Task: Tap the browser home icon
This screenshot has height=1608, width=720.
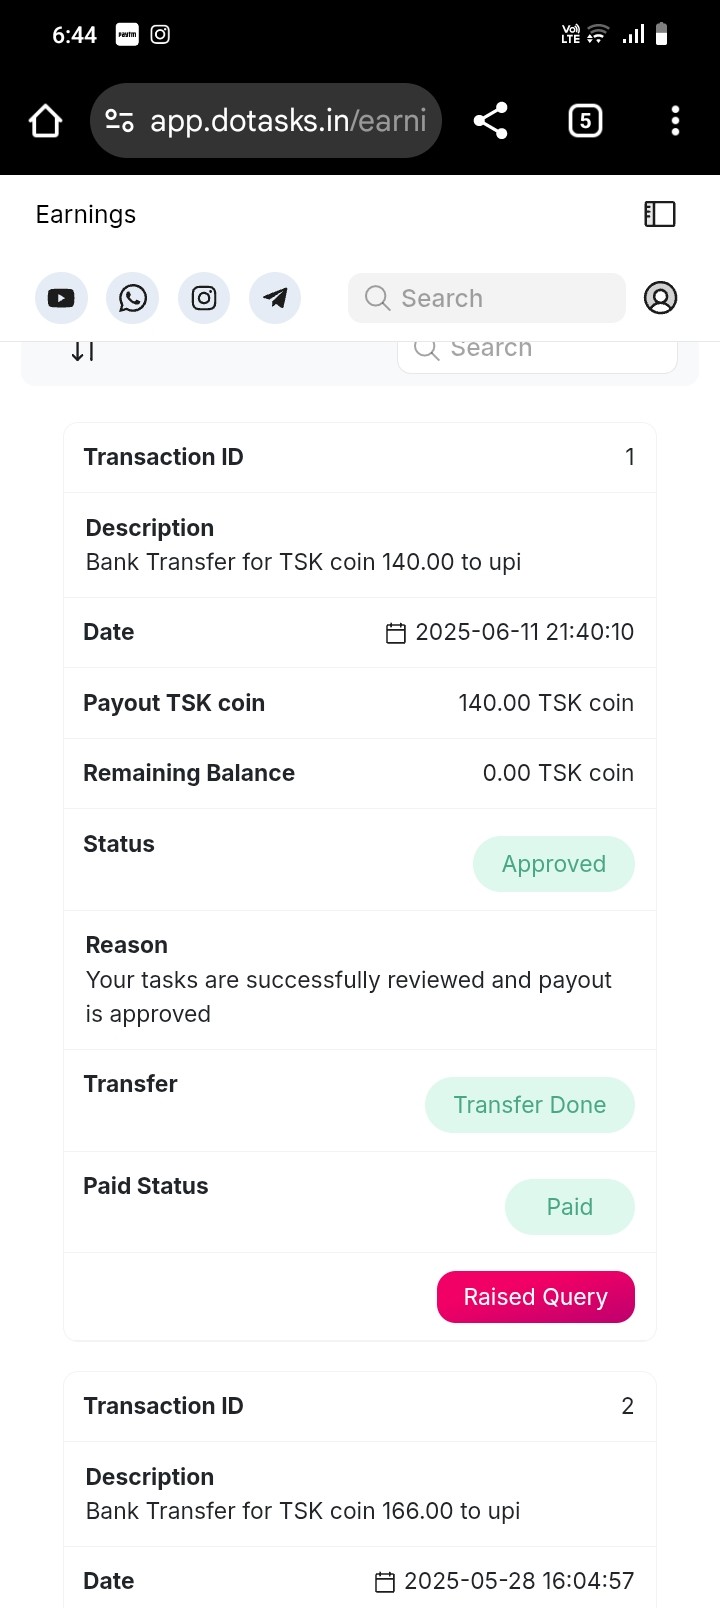Action: [46, 121]
